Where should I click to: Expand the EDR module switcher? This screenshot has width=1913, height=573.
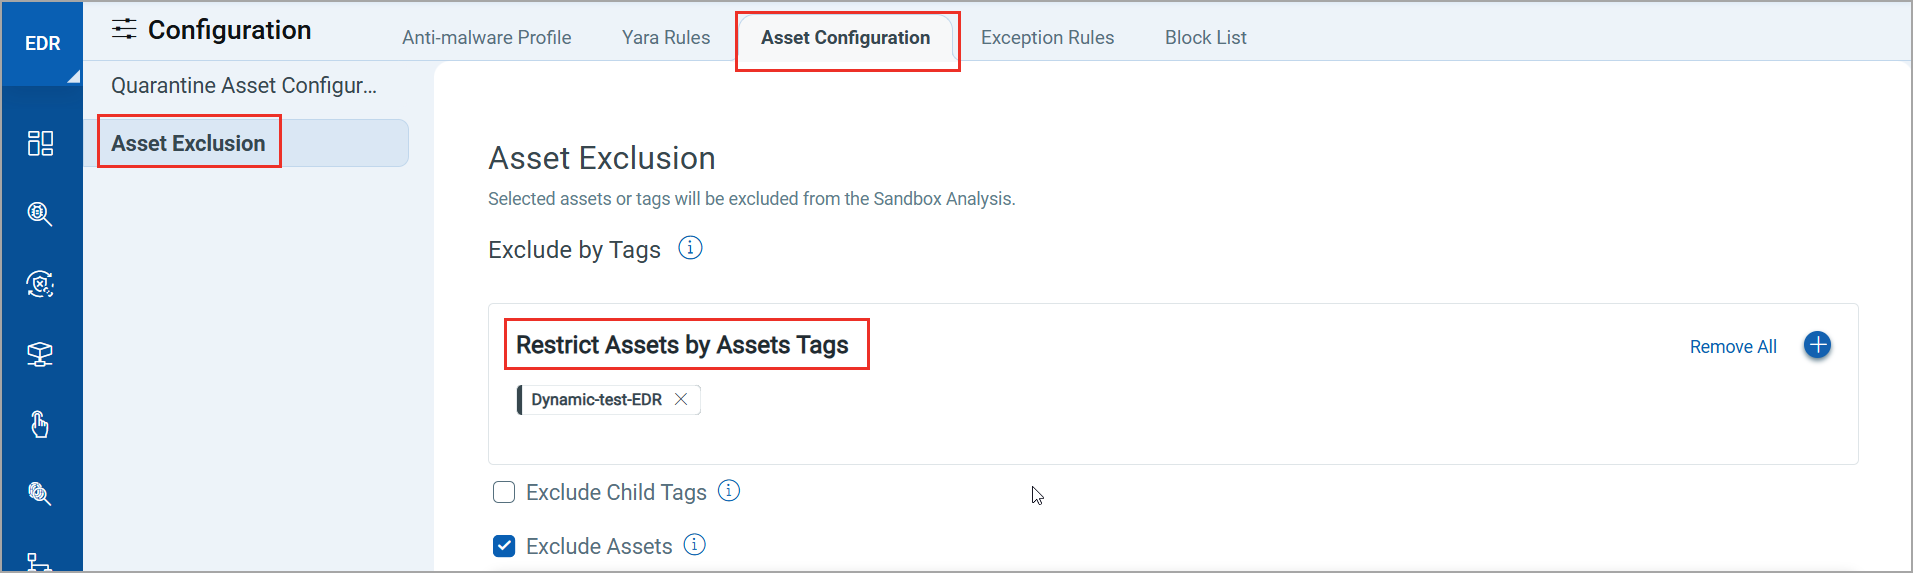(42, 43)
